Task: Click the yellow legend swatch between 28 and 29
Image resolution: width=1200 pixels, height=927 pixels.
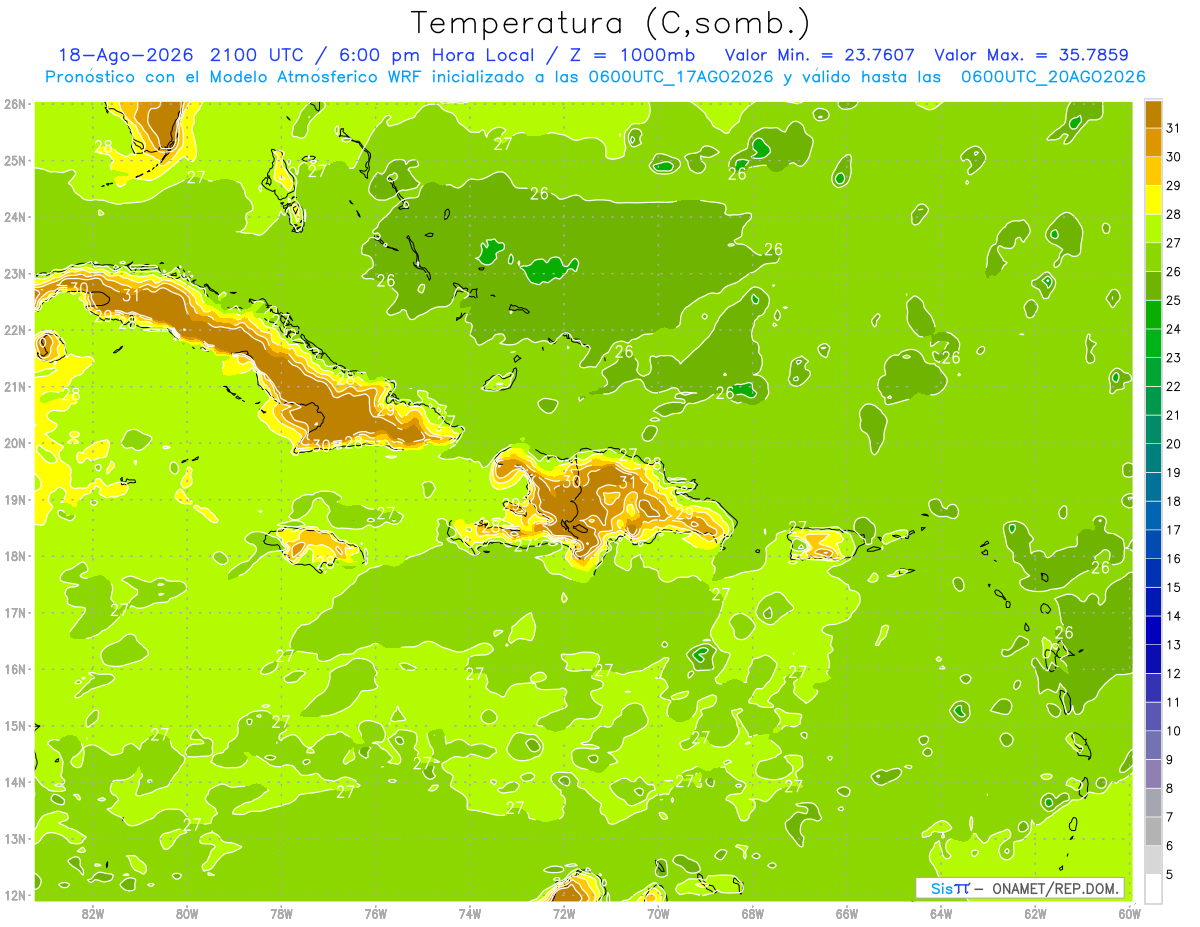Action: (x=1153, y=199)
